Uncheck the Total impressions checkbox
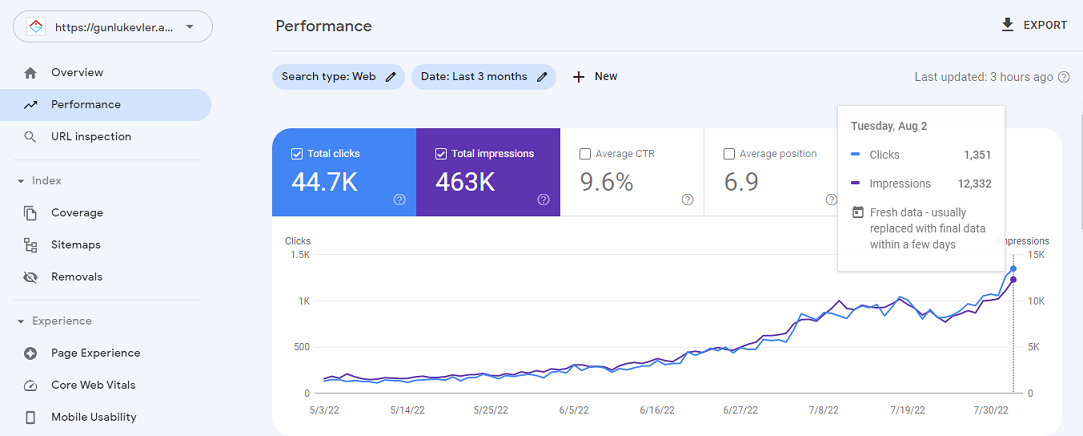Viewport: 1083px width, 436px height. pyautogui.click(x=441, y=154)
